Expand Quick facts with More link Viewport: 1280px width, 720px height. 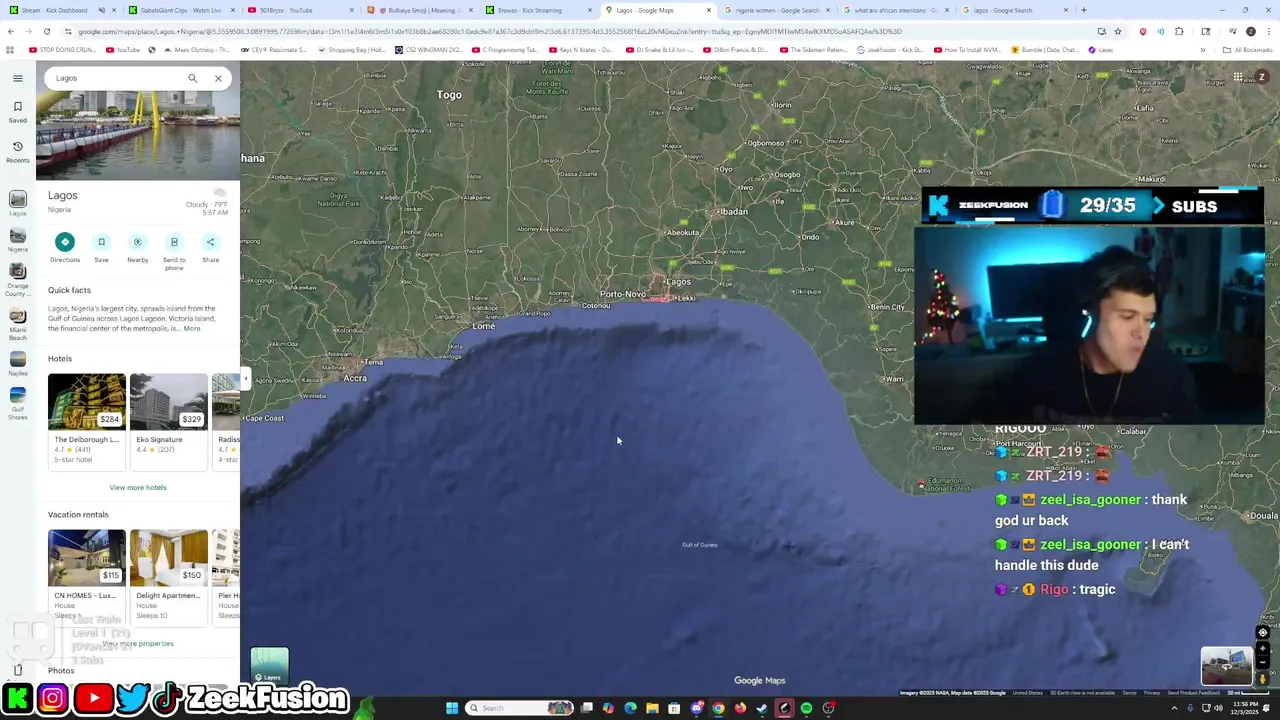[x=191, y=328]
